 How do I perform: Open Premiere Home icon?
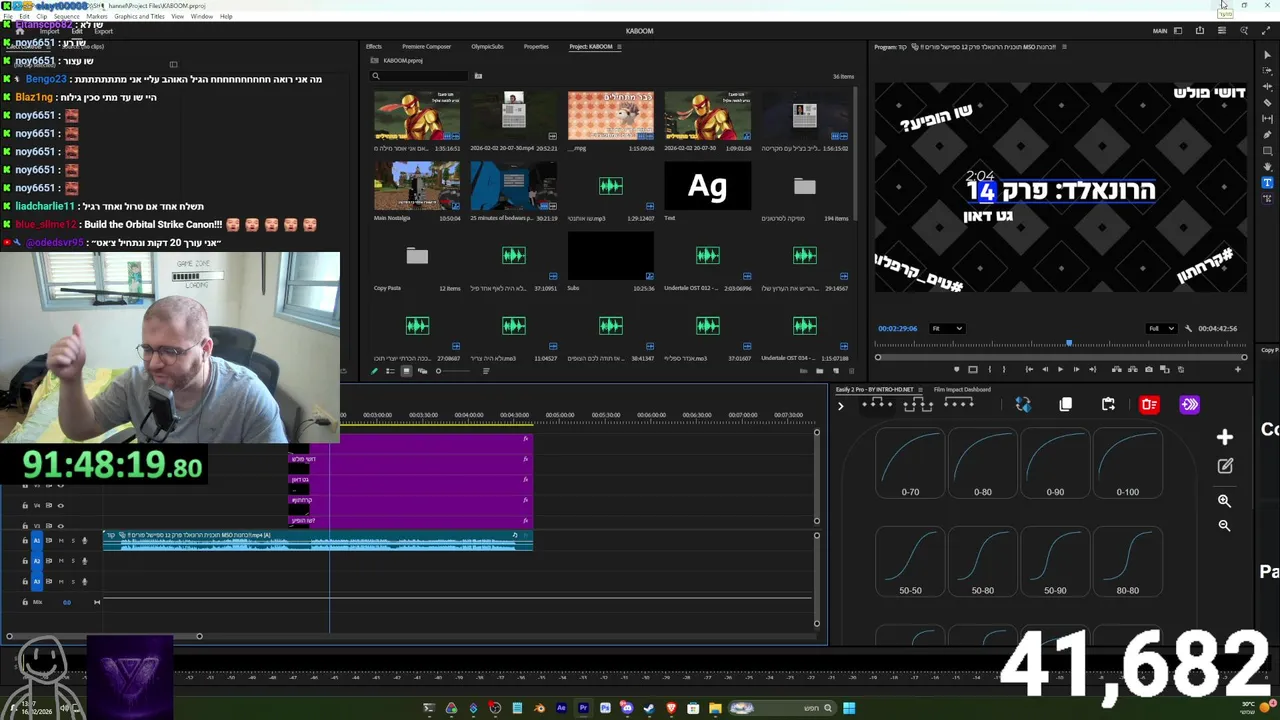coord(19,31)
